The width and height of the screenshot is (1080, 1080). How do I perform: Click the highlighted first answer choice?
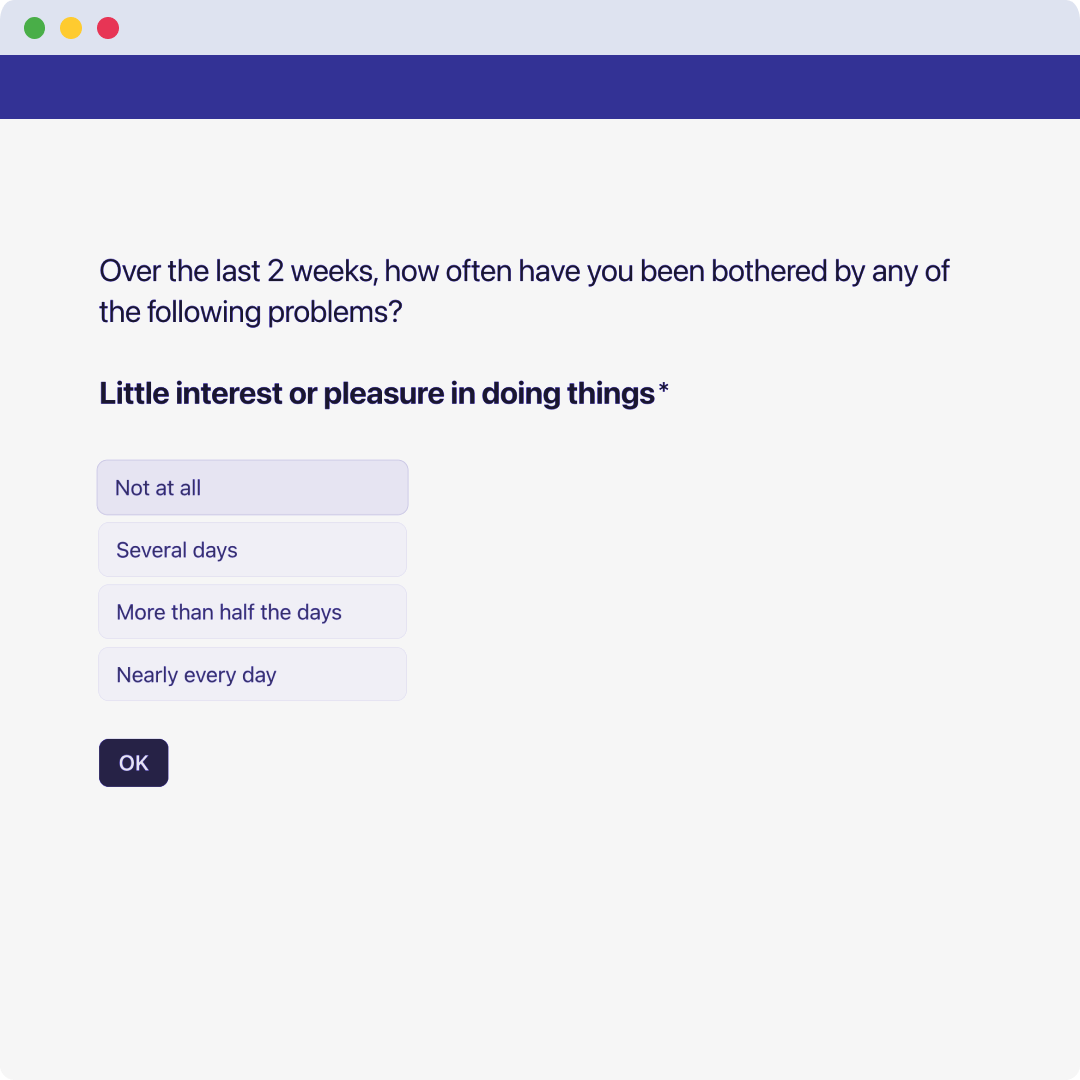[252, 488]
